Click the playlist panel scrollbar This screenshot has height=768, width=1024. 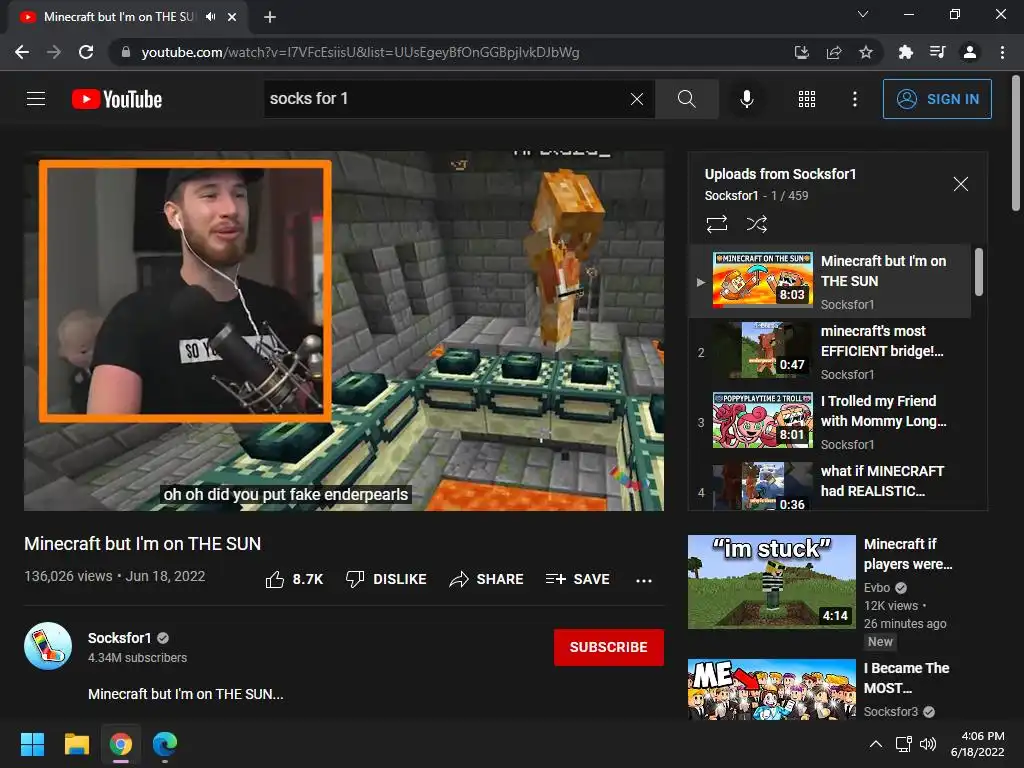[979, 272]
